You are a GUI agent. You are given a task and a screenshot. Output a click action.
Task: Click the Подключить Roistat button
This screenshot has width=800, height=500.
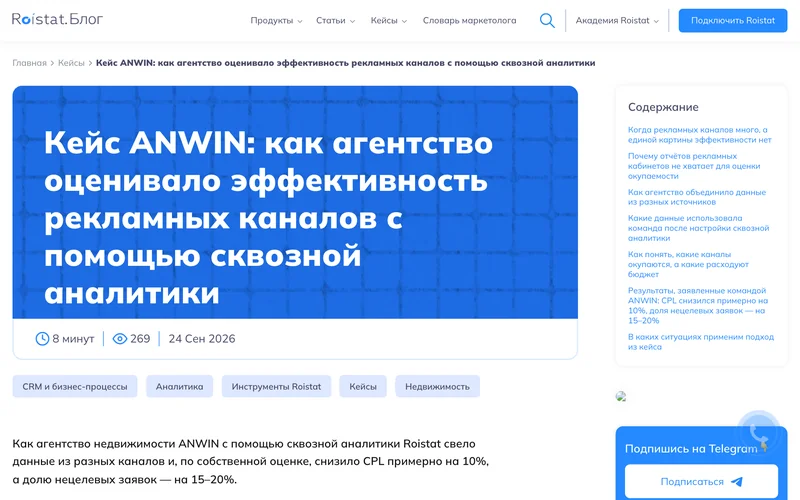pos(733,20)
